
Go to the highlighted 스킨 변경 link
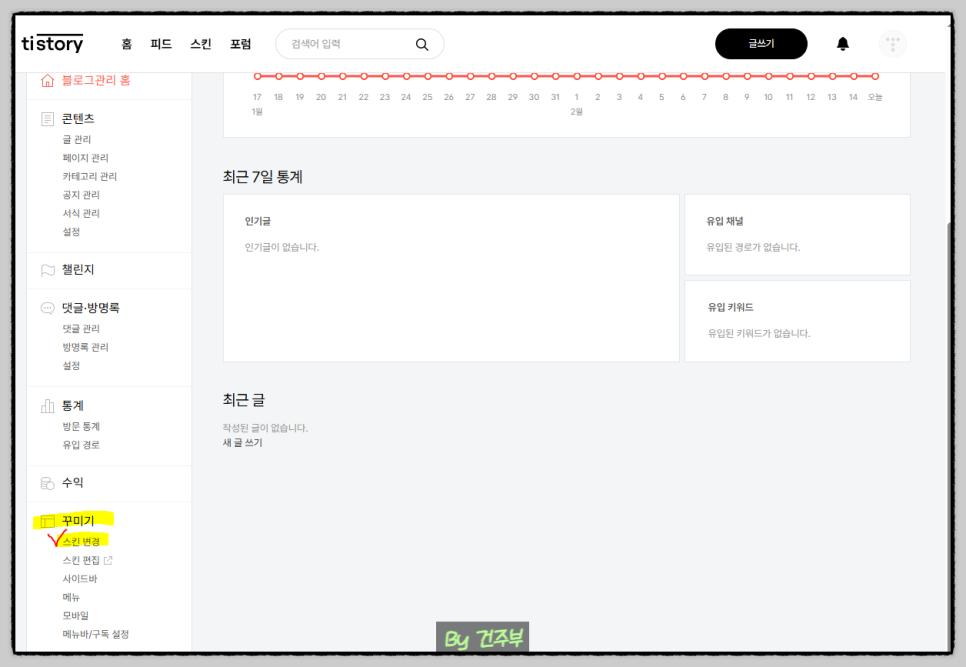tap(81, 541)
